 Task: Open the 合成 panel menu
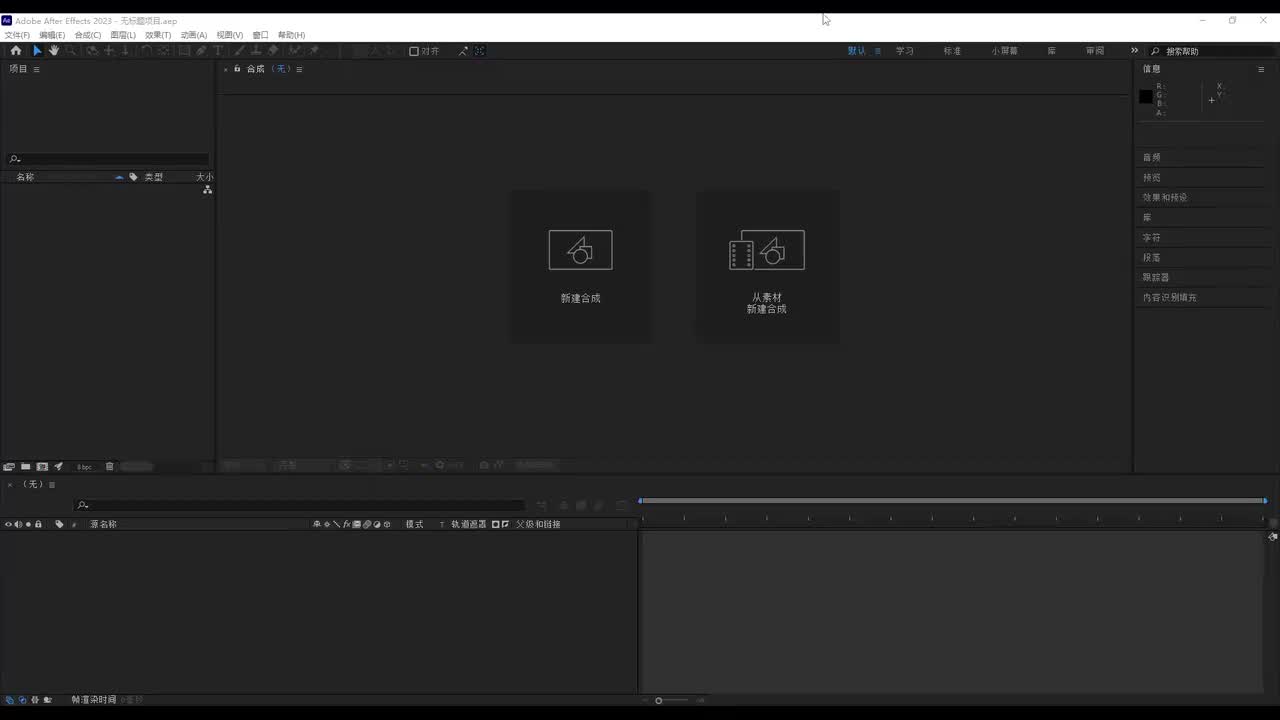tap(299, 69)
